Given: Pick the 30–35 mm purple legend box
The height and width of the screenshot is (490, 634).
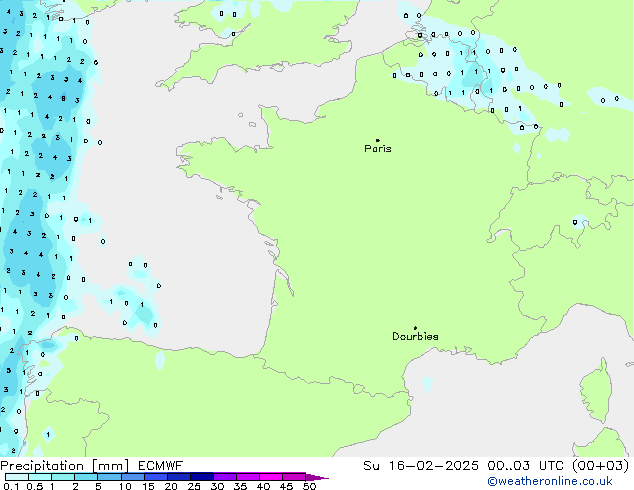Looking at the screenshot, I should click(x=225, y=477).
